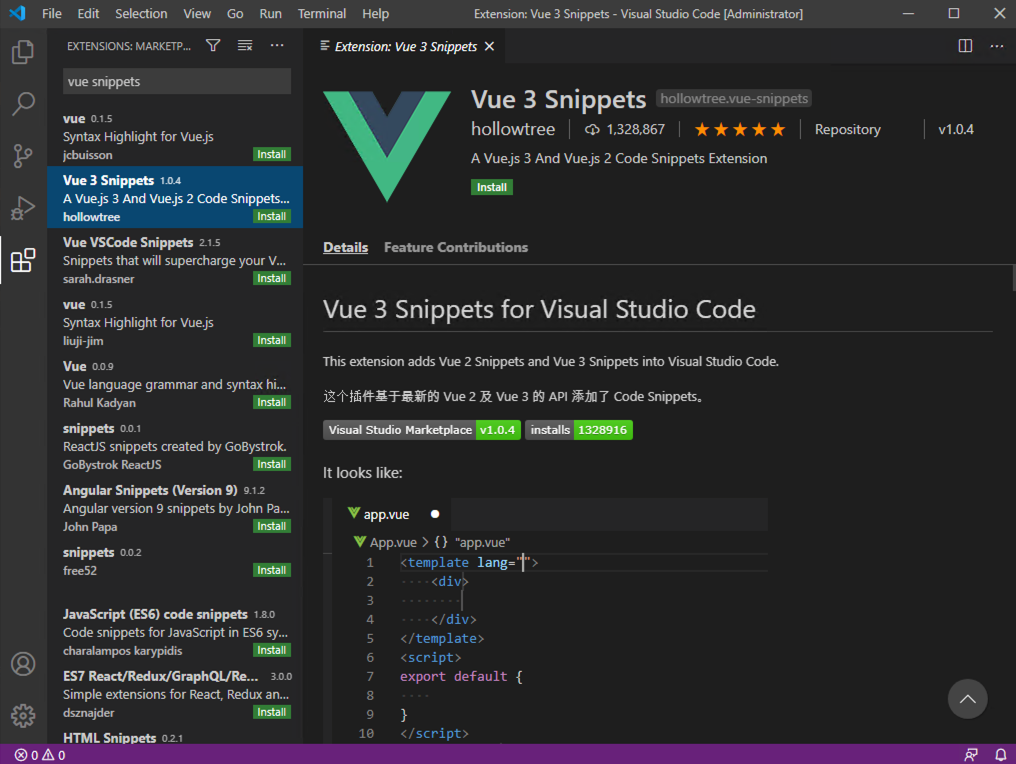Click the feedback icon in status bar
1016x764 pixels.
click(971, 755)
